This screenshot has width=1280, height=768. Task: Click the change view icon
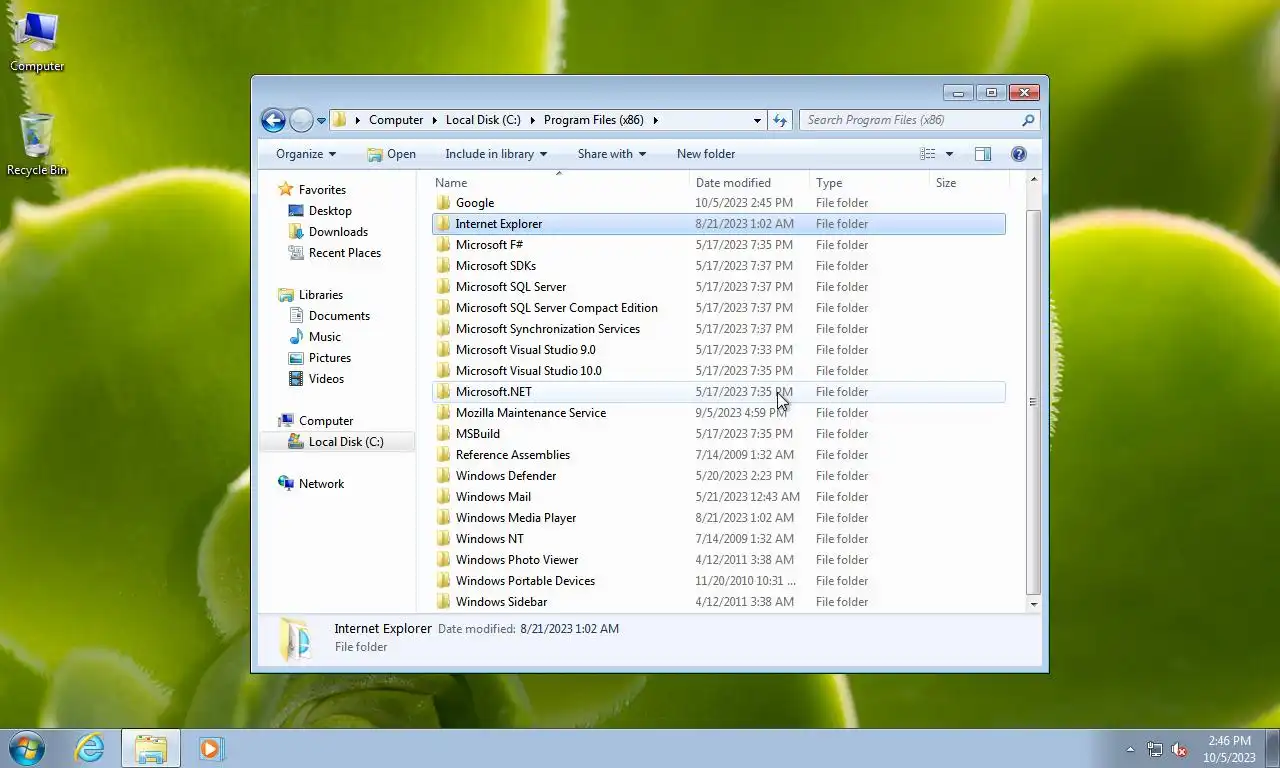(x=928, y=154)
